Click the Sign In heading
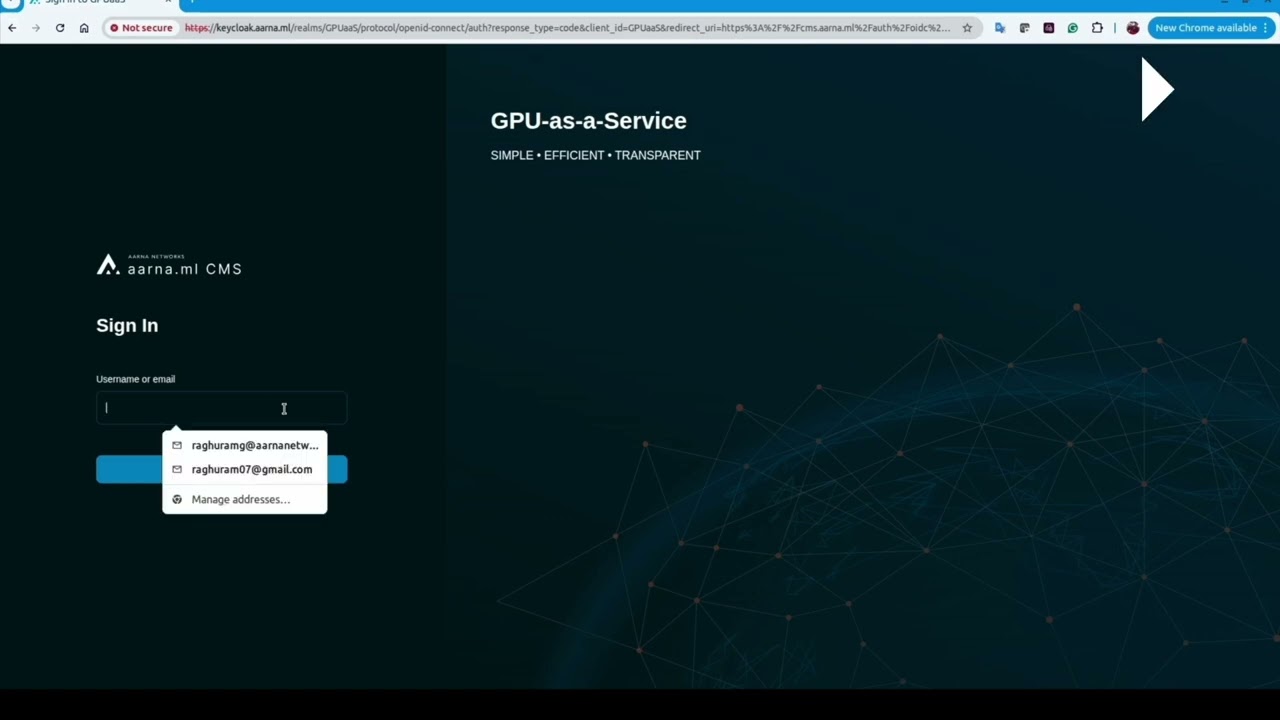Screen dimensions: 1280x720 (127, 325)
